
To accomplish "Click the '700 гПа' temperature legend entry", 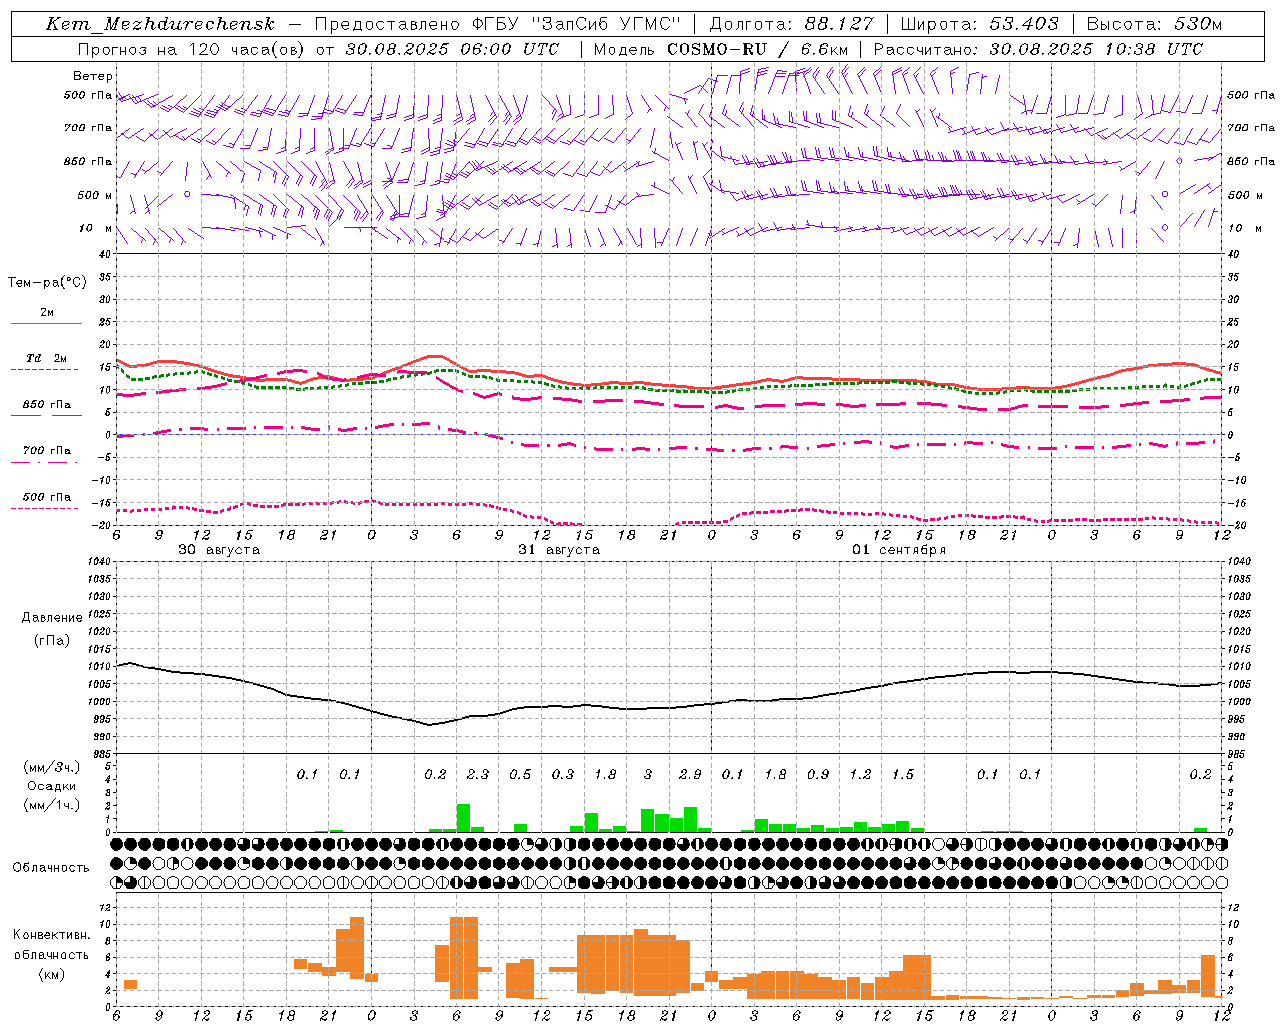I will click(47, 451).
